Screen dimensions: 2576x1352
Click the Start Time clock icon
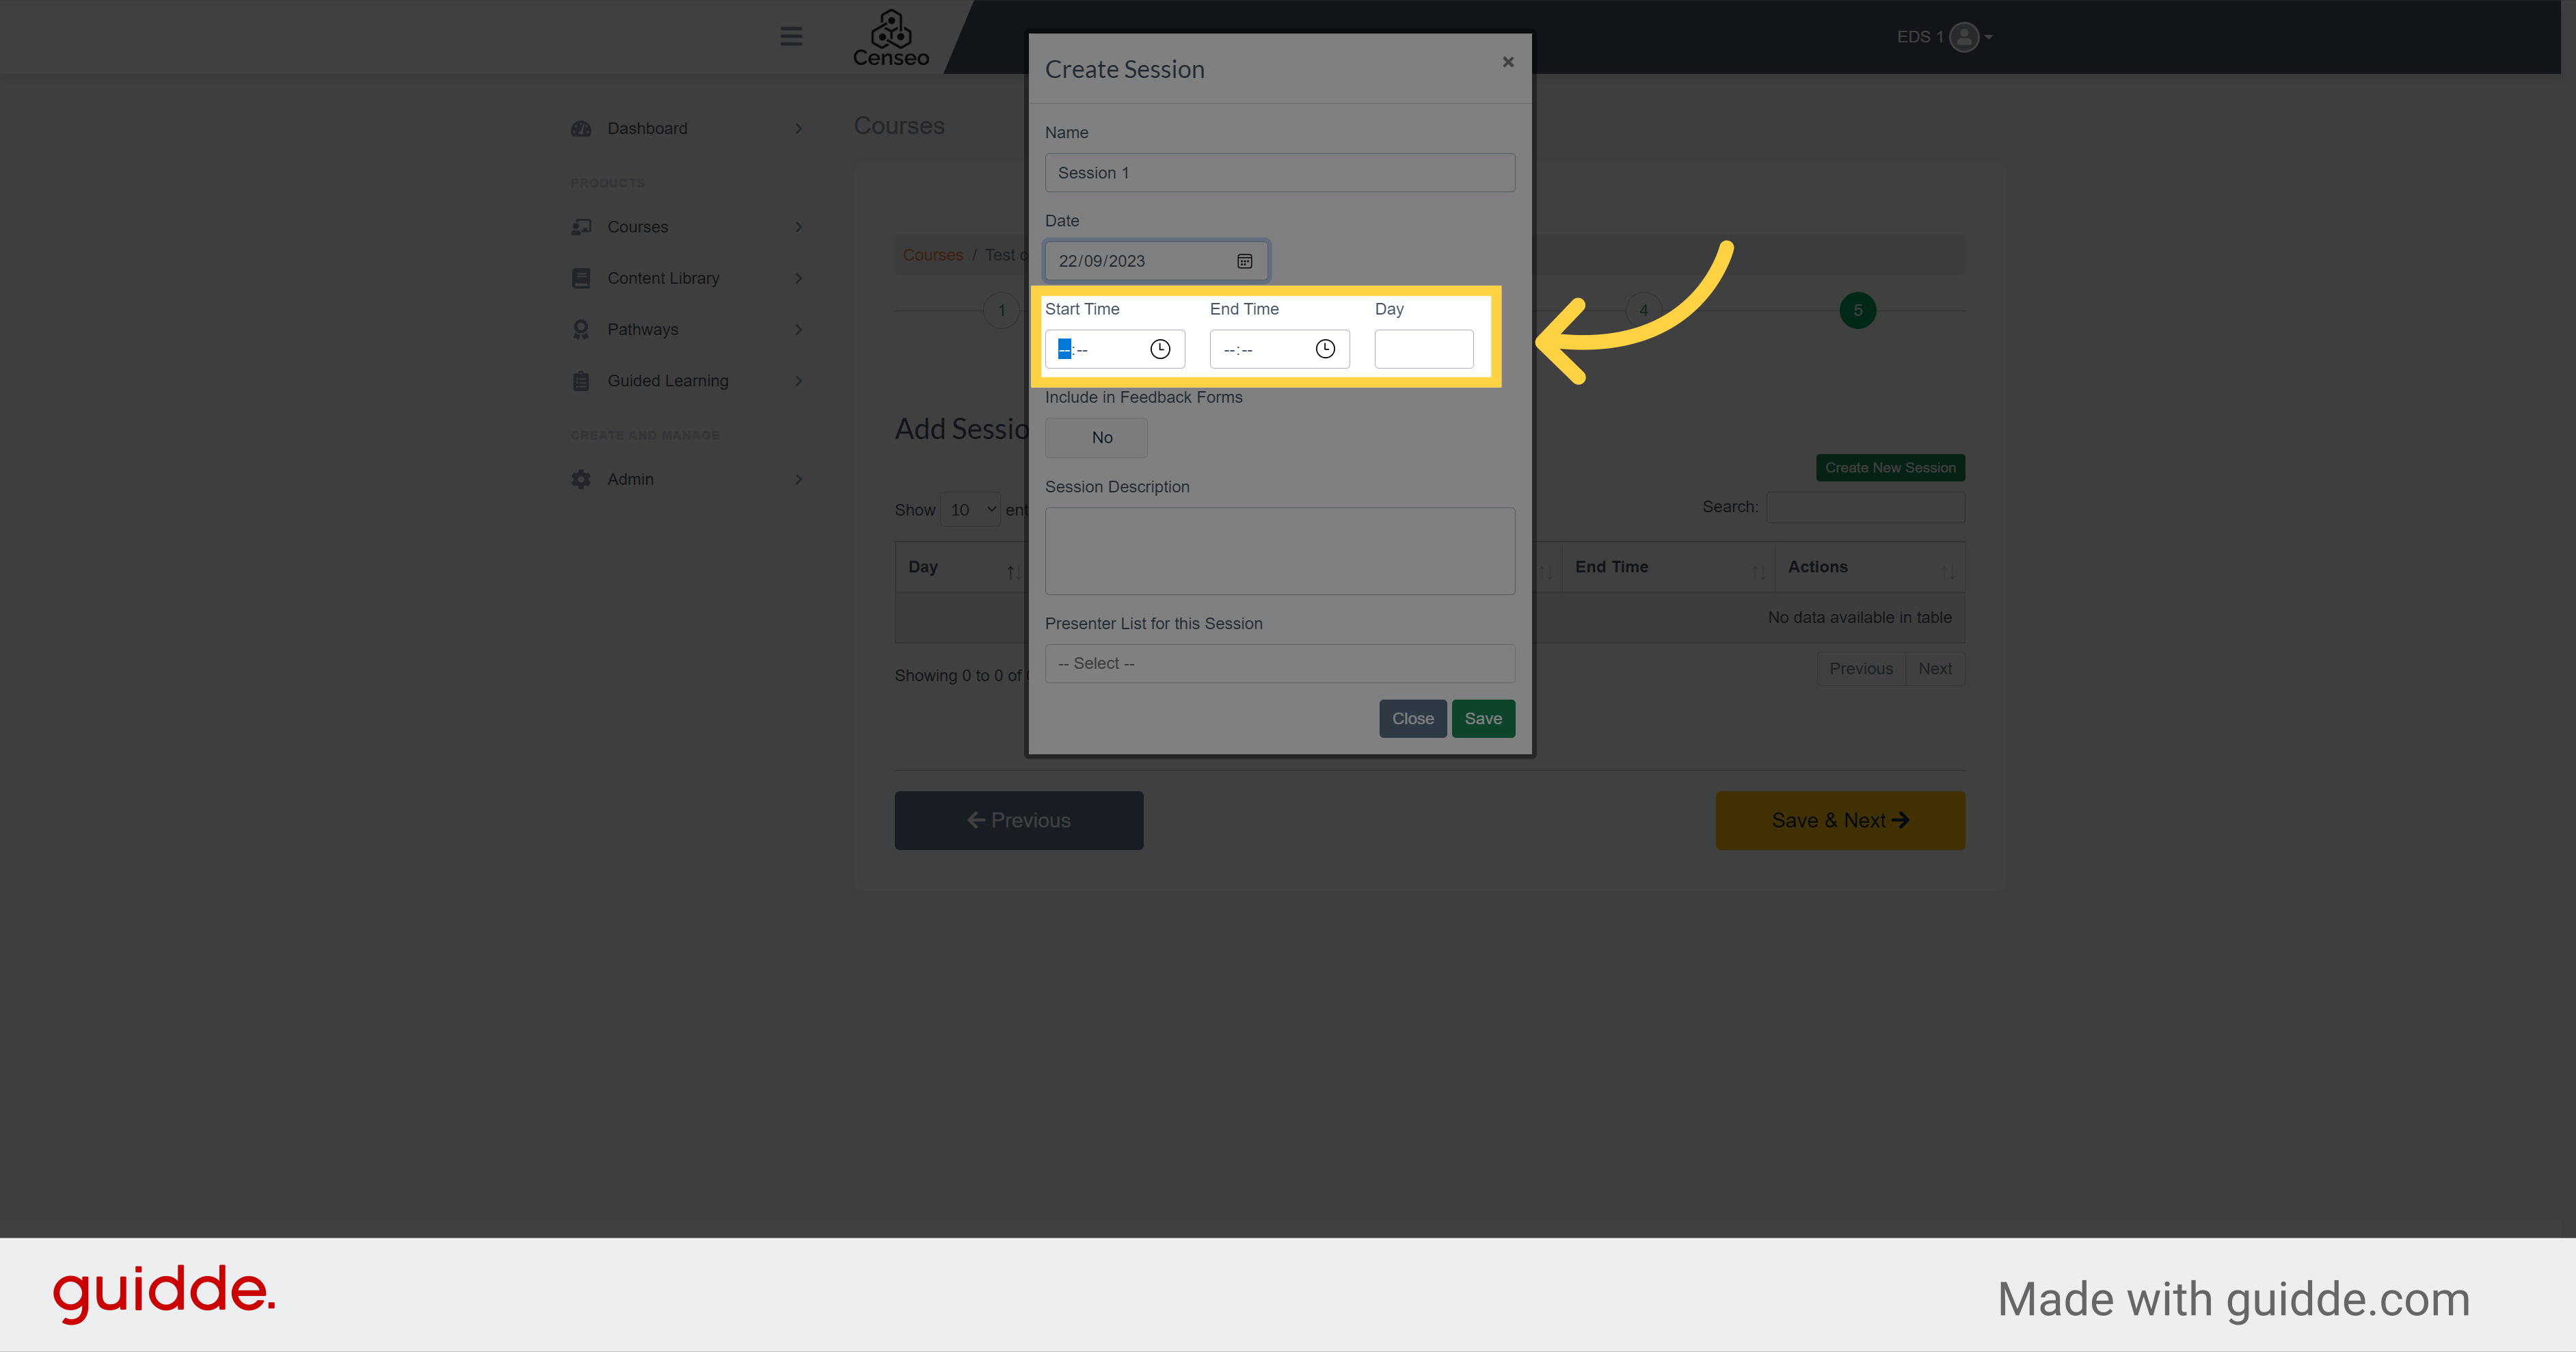pos(1157,348)
